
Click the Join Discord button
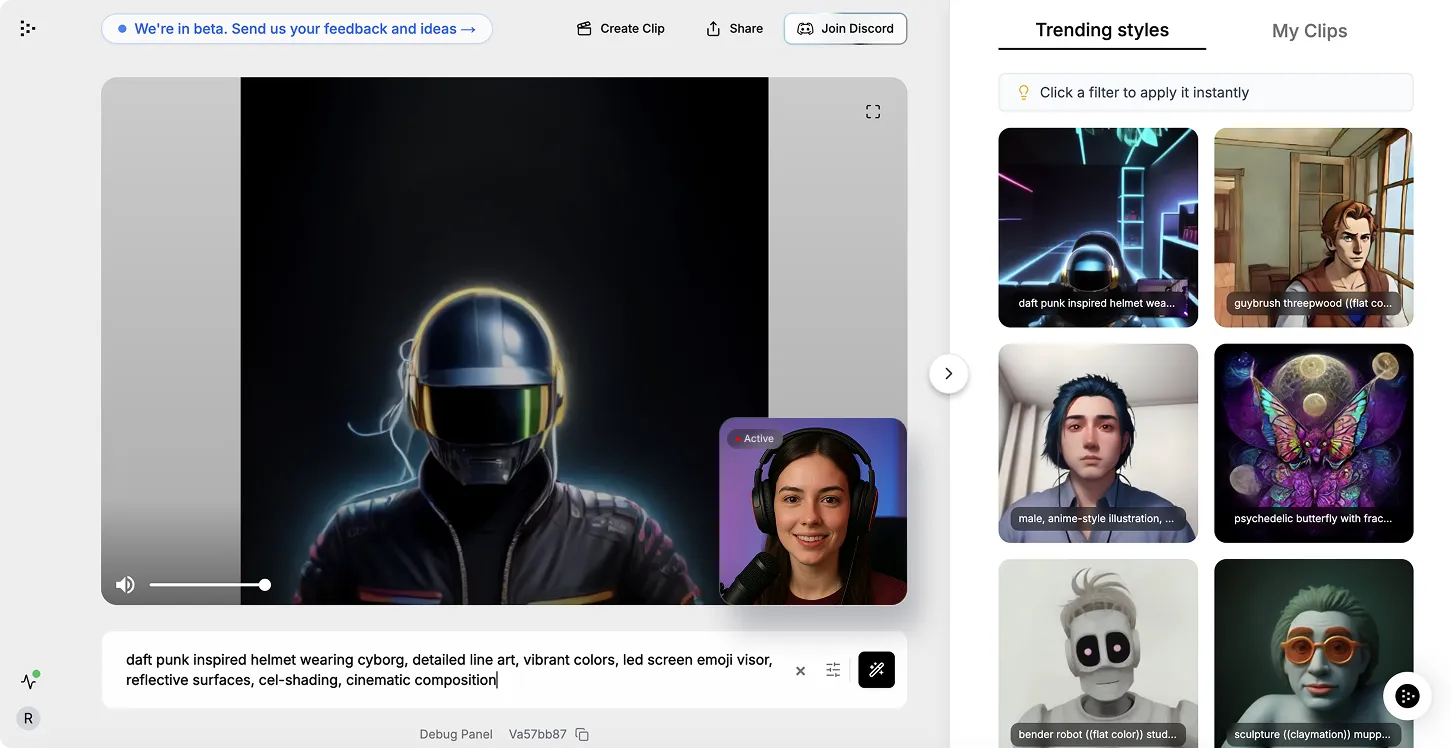pos(845,28)
